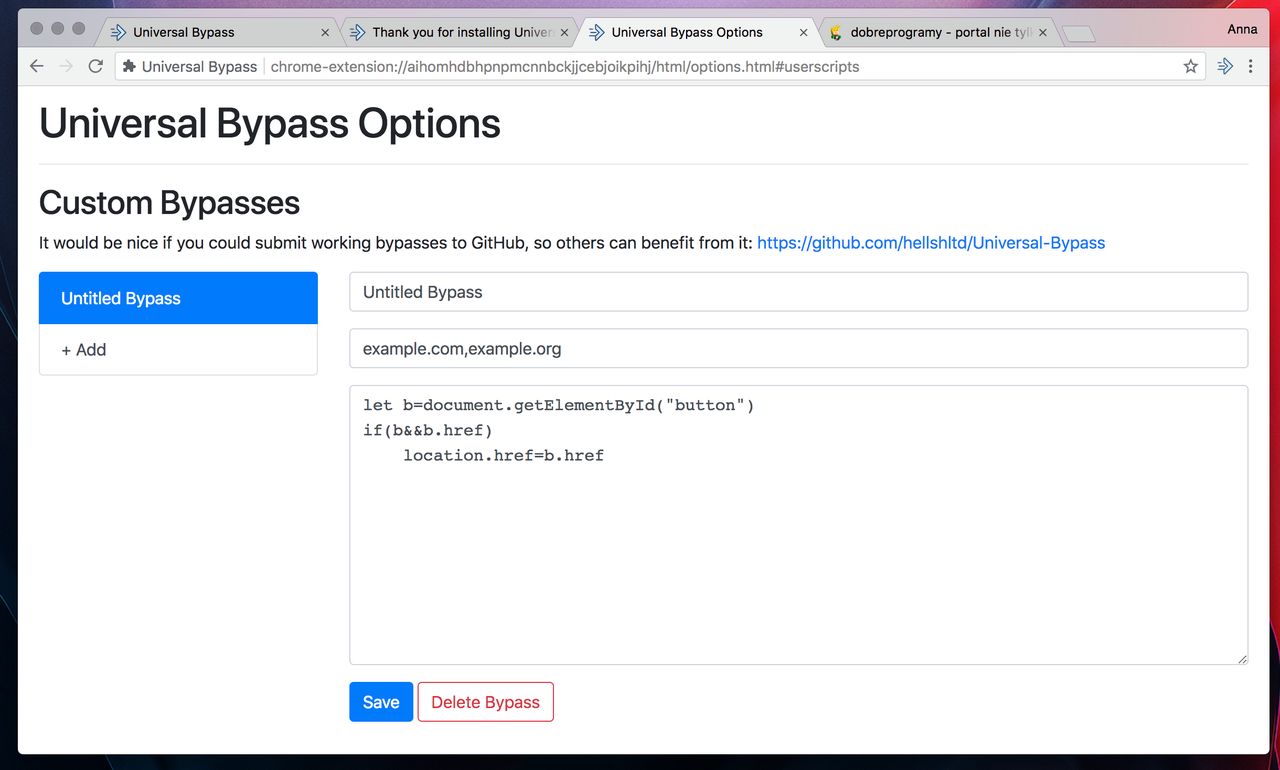Click the browser forward arrow
This screenshot has width=1280, height=770.
[x=66, y=66]
